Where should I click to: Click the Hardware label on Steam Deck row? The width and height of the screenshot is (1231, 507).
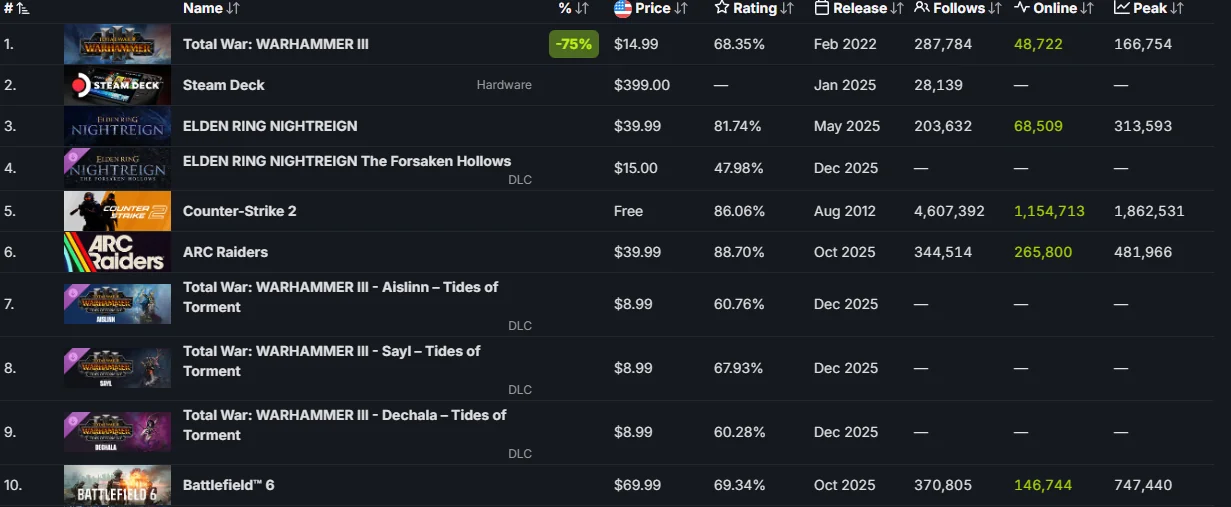[504, 85]
